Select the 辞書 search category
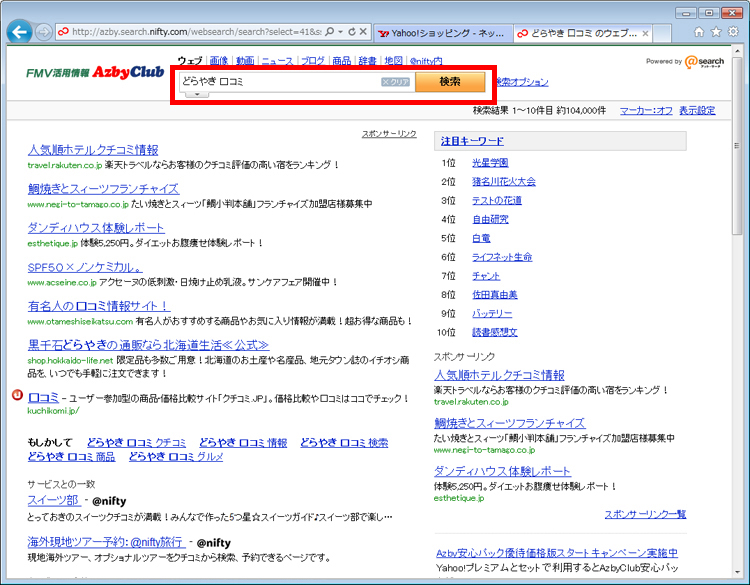The image size is (750, 585). point(367,61)
